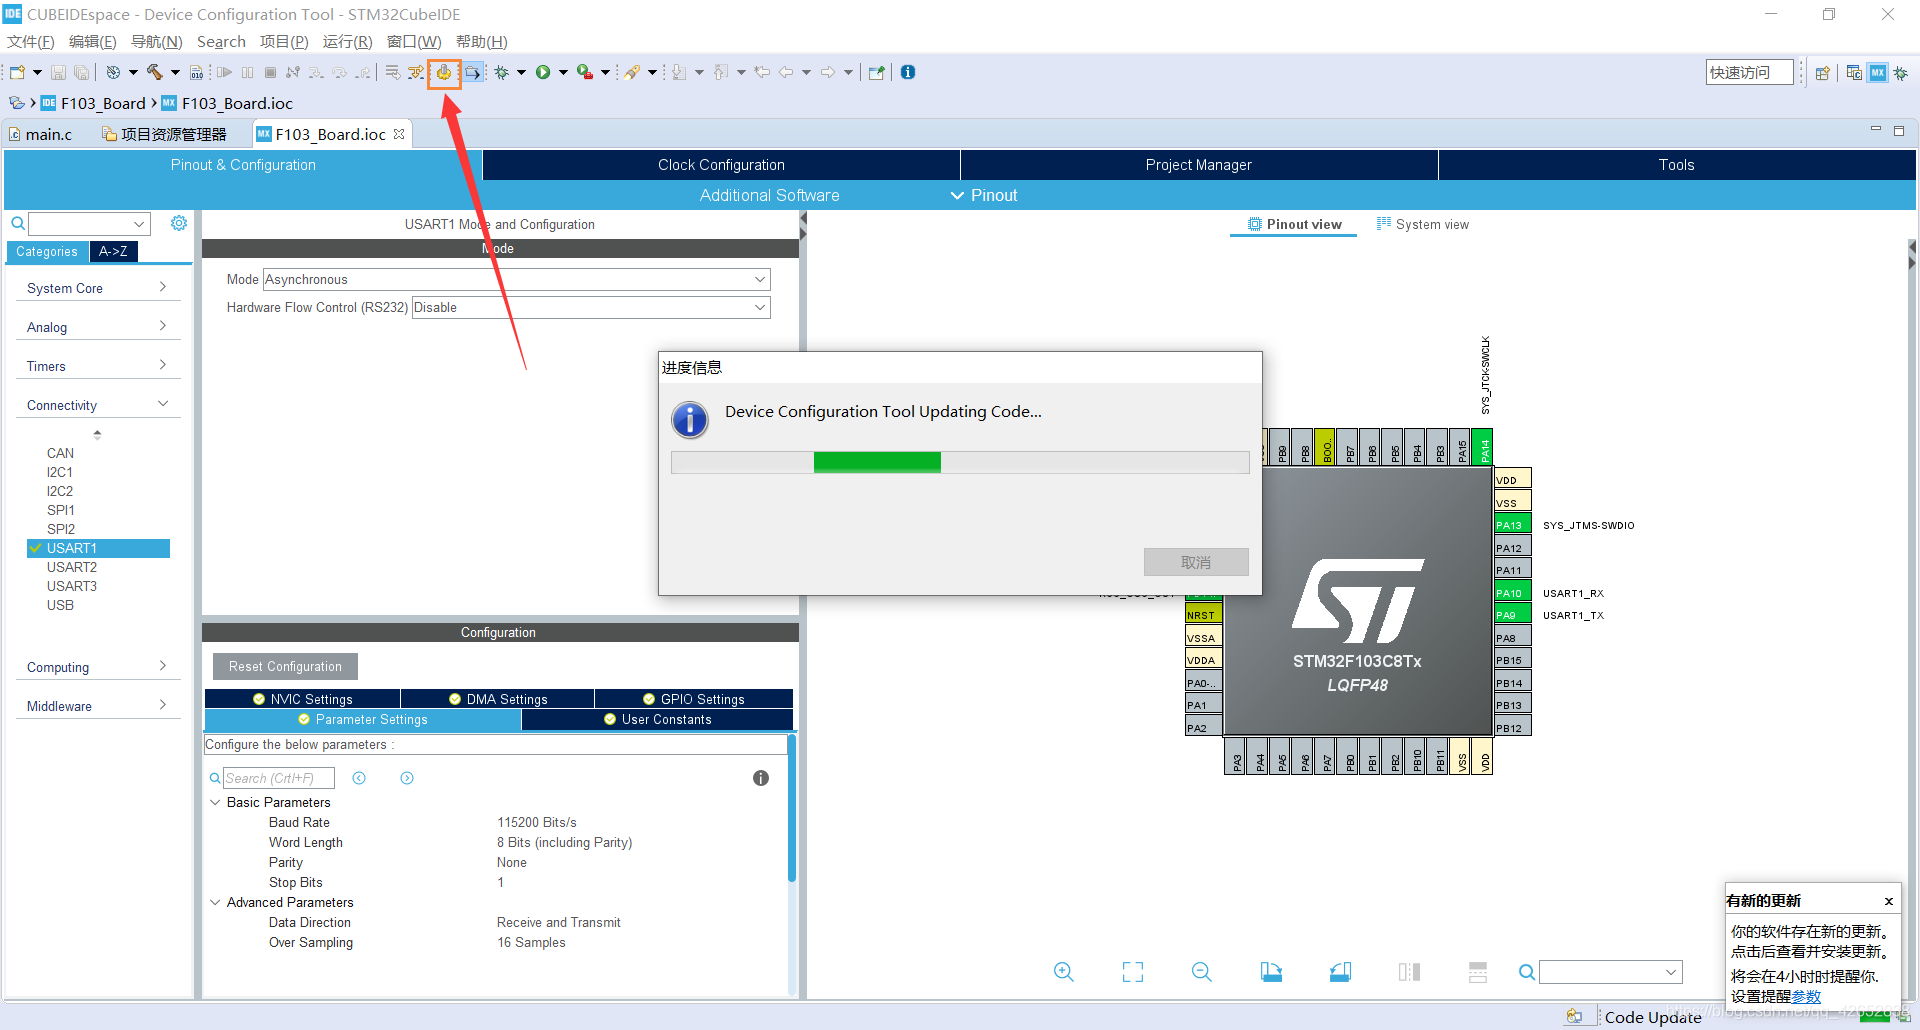
Task: Expand the System Core category
Action: click(97, 288)
